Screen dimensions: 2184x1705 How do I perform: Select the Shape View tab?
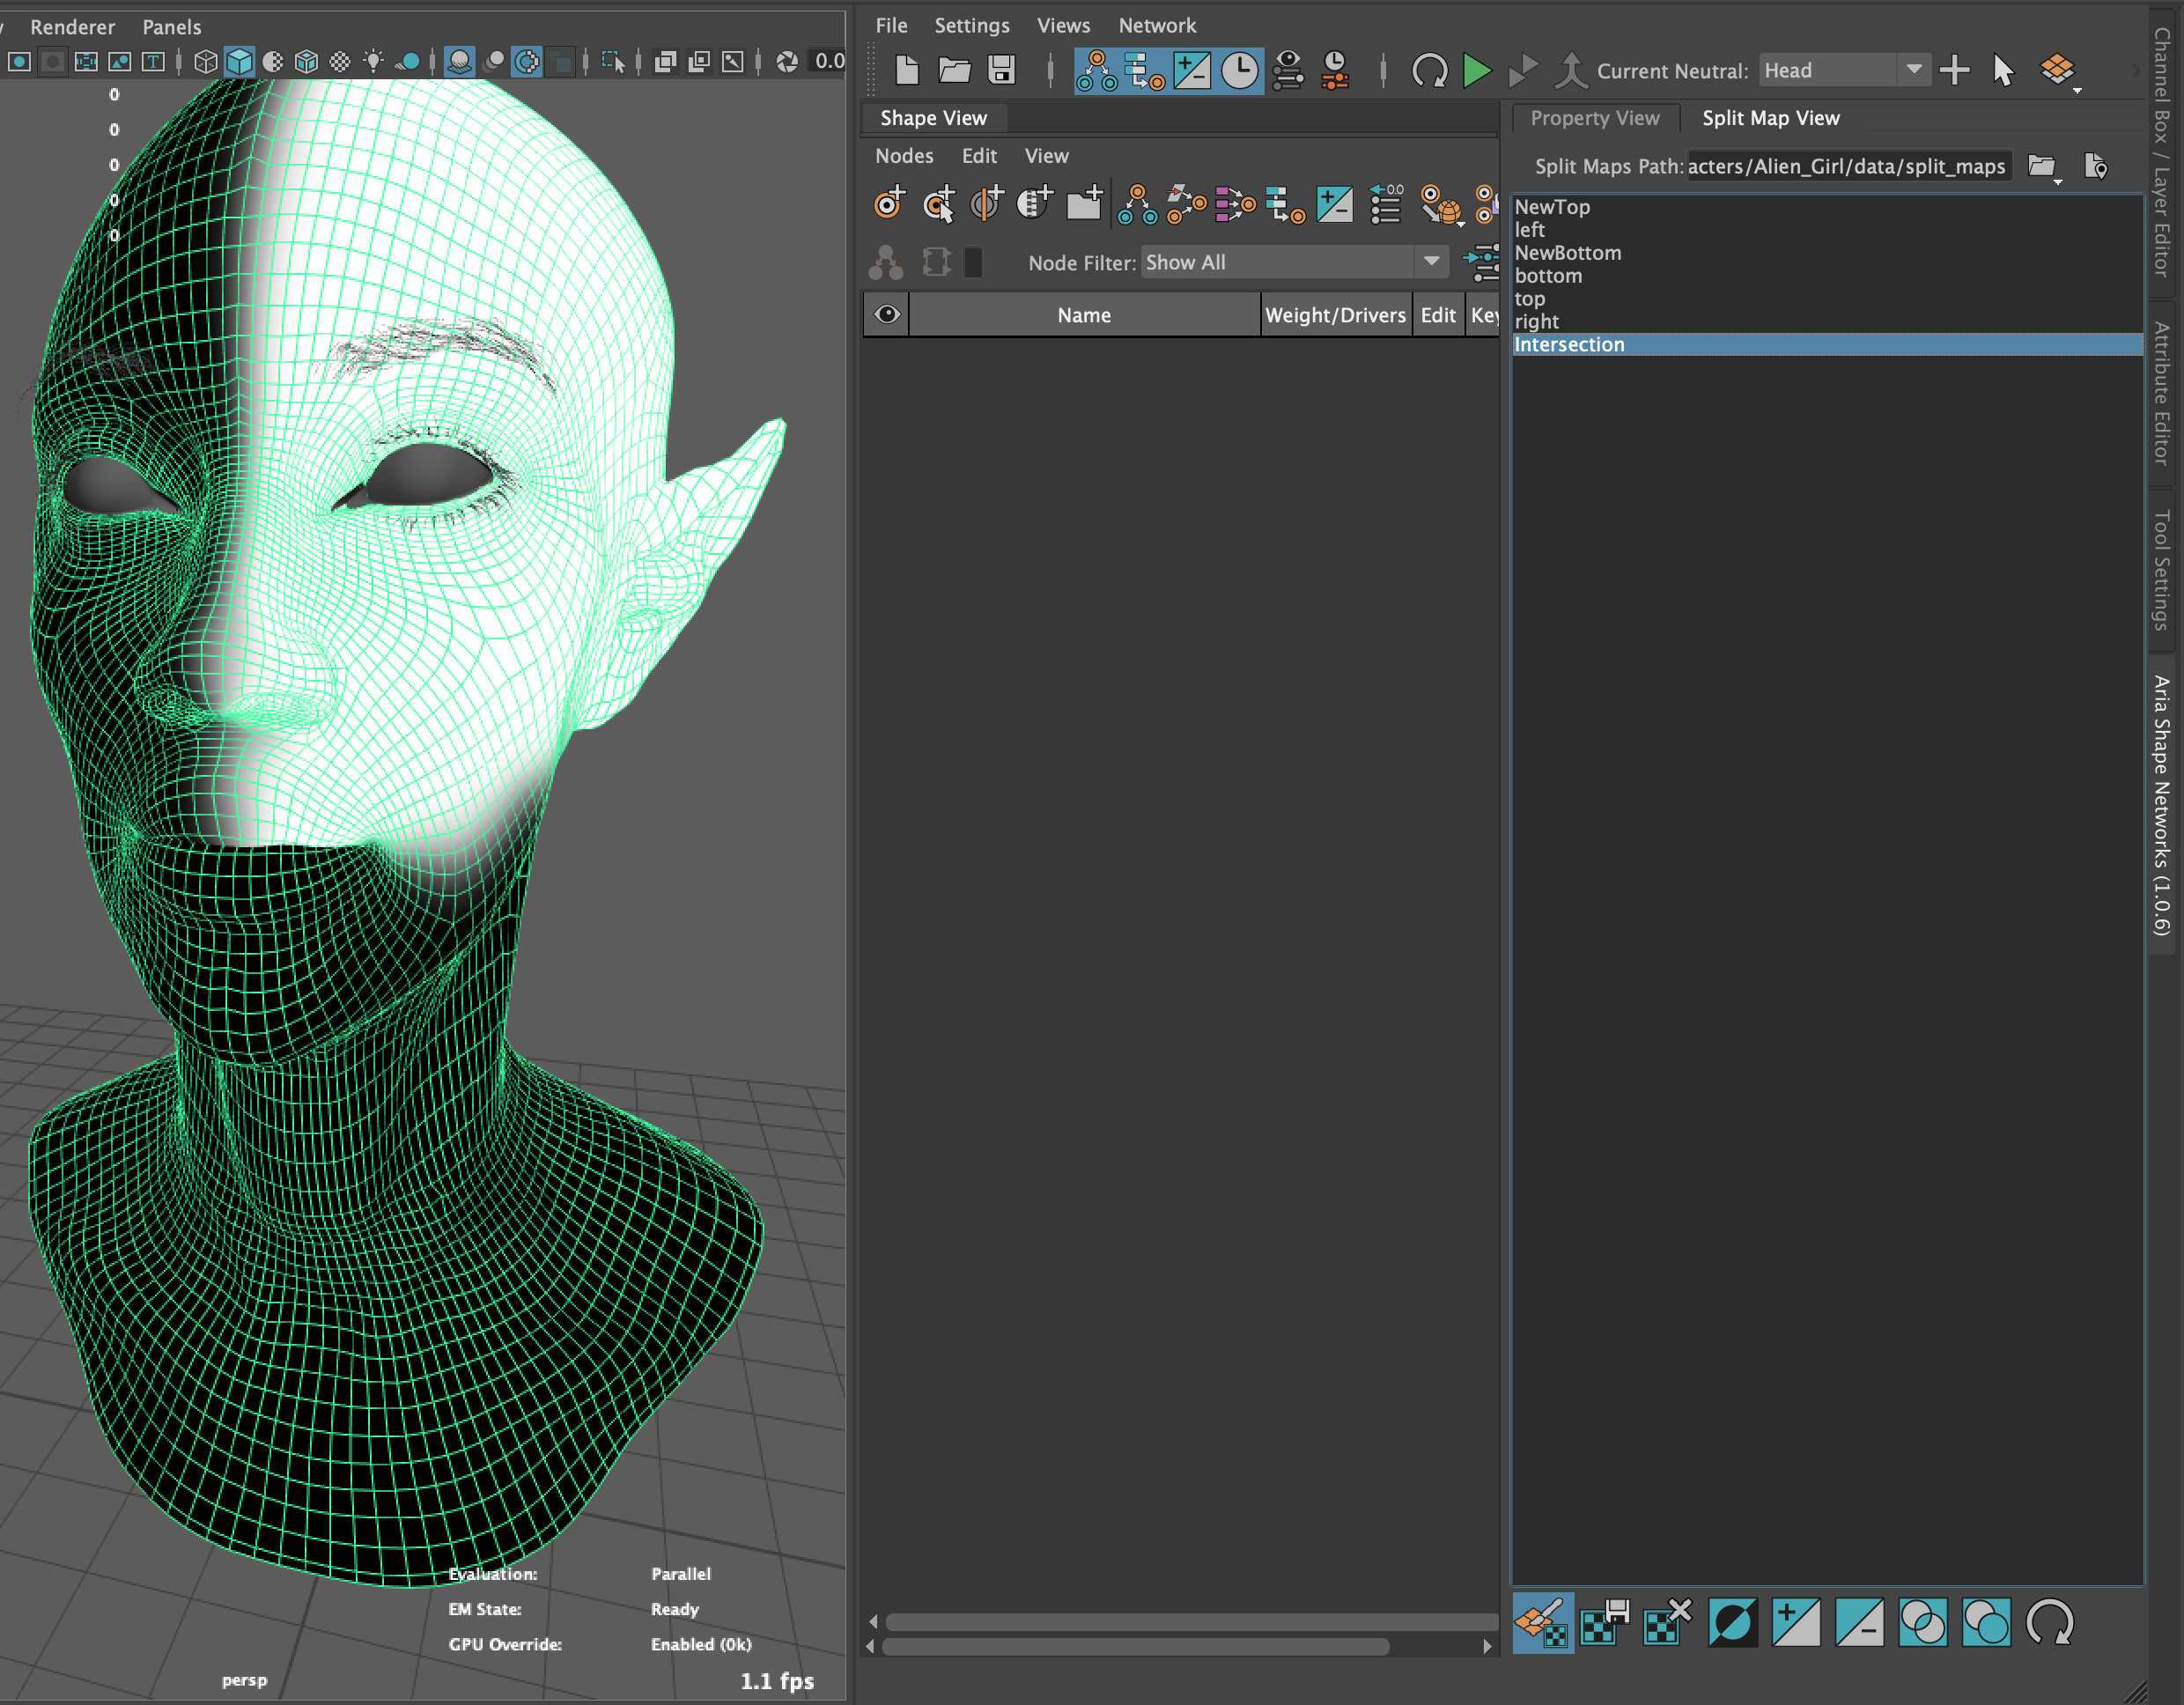pos(933,118)
